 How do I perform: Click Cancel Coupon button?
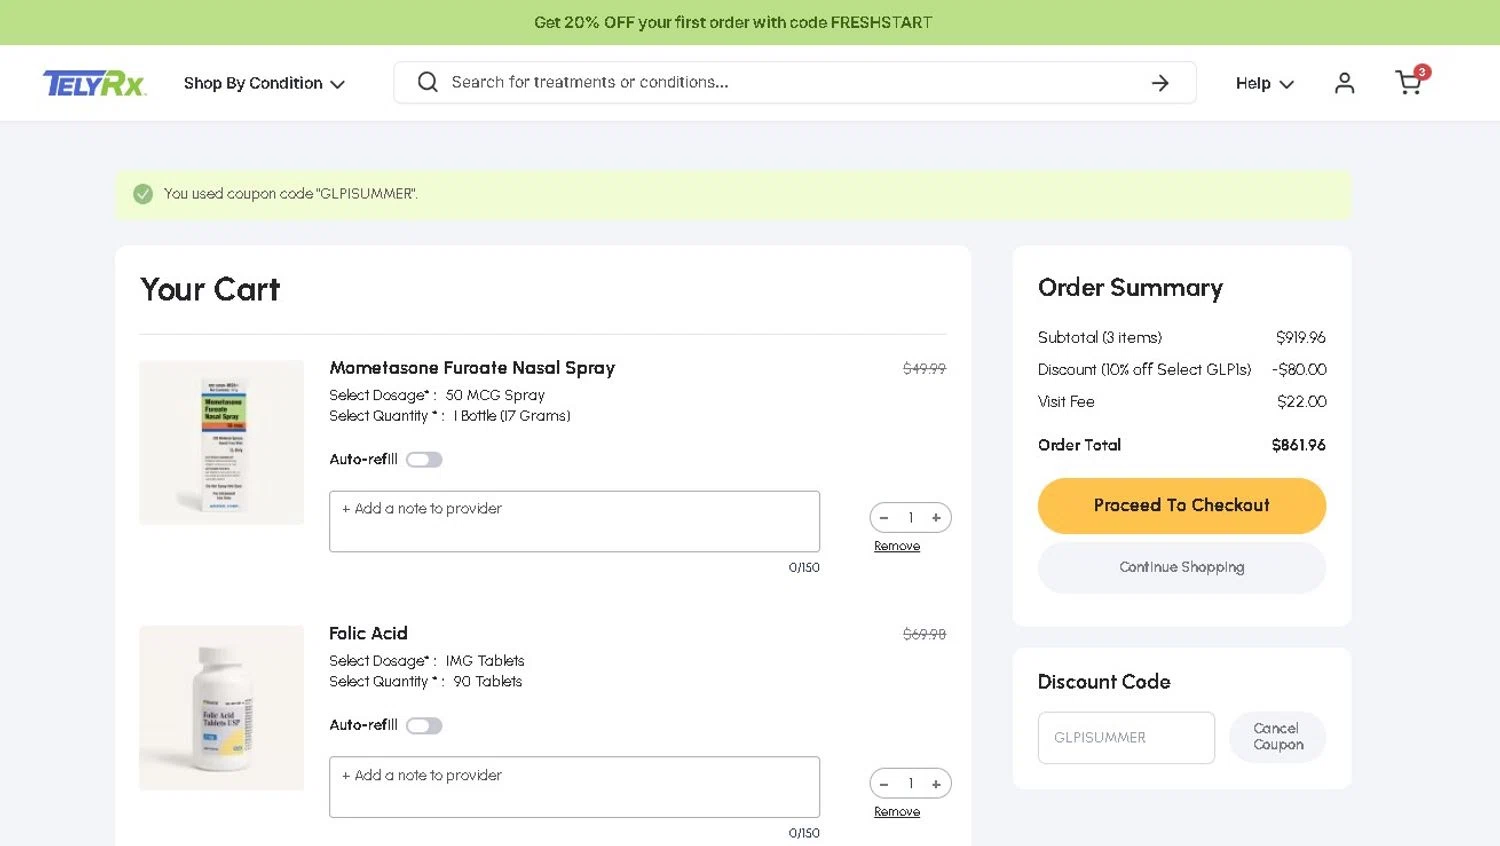(x=1277, y=737)
